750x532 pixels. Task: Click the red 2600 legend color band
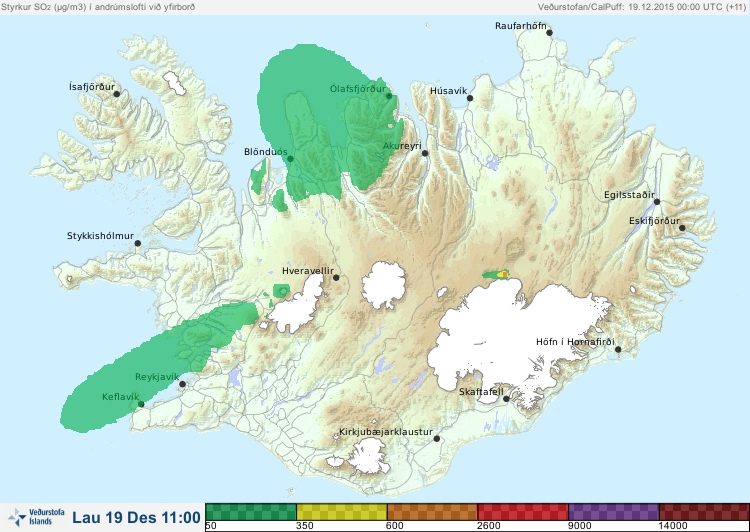click(x=523, y=511)
